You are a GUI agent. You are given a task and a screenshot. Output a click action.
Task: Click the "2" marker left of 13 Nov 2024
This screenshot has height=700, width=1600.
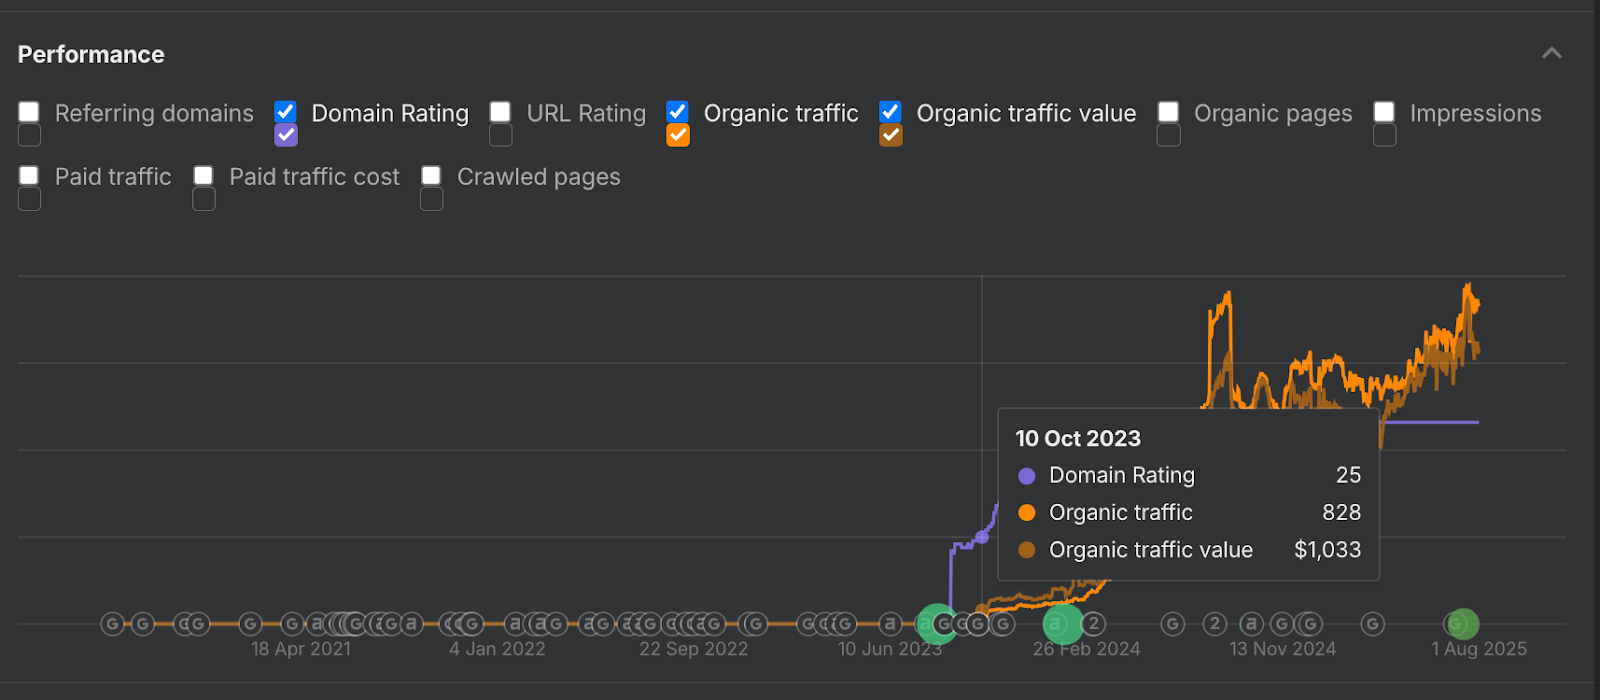(1214, 625)
